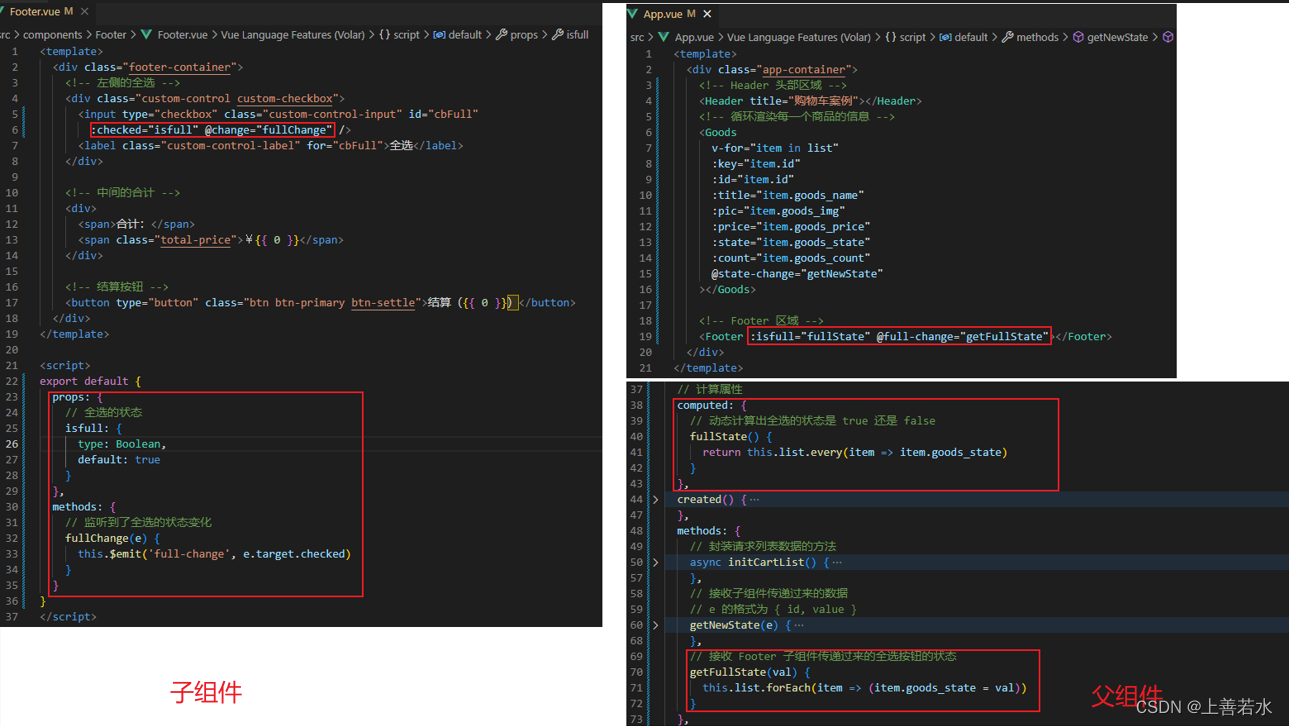
Task: Click "app-container" class name in App.vue
Action: pos(806,70)
